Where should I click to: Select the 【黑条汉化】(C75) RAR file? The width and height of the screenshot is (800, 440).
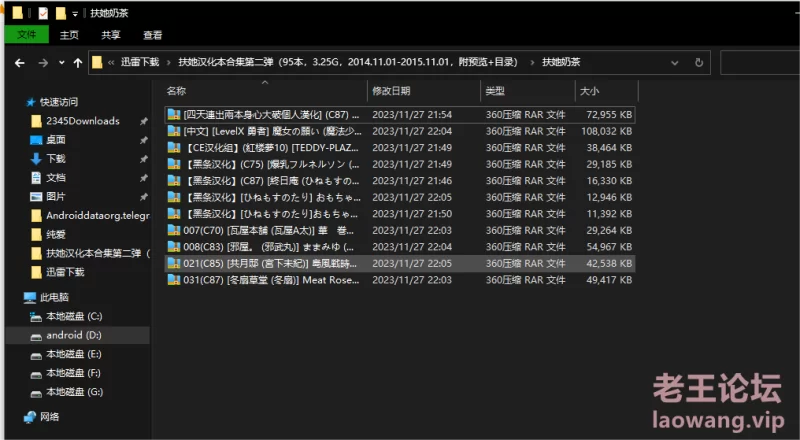coord(401,164)
